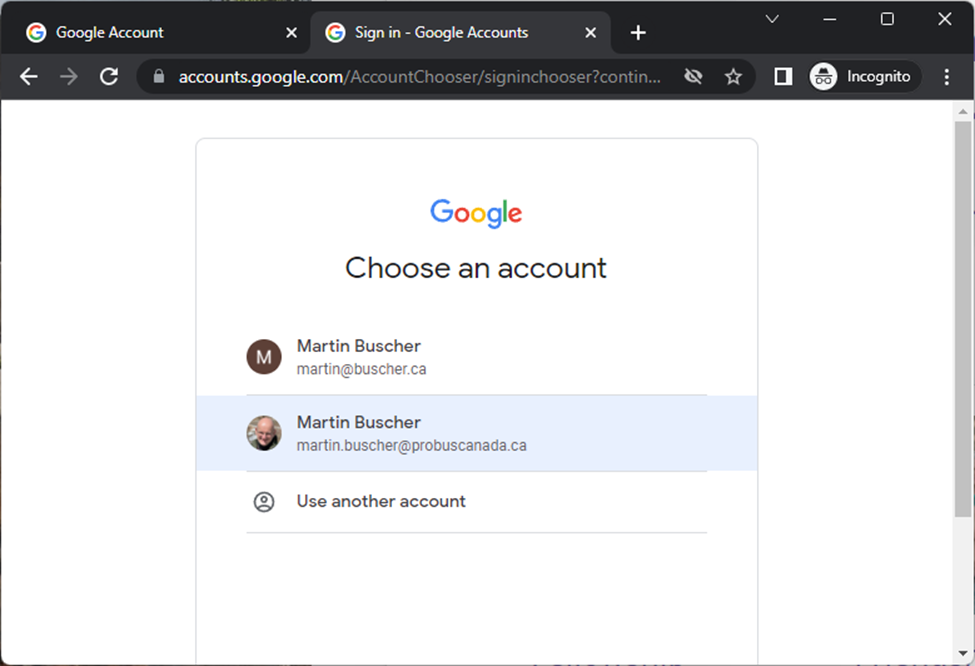Image resolution: width=975 pixels, height=666 pixels.
Task: Open the side panel icon
Action: (x=783, y=76)
